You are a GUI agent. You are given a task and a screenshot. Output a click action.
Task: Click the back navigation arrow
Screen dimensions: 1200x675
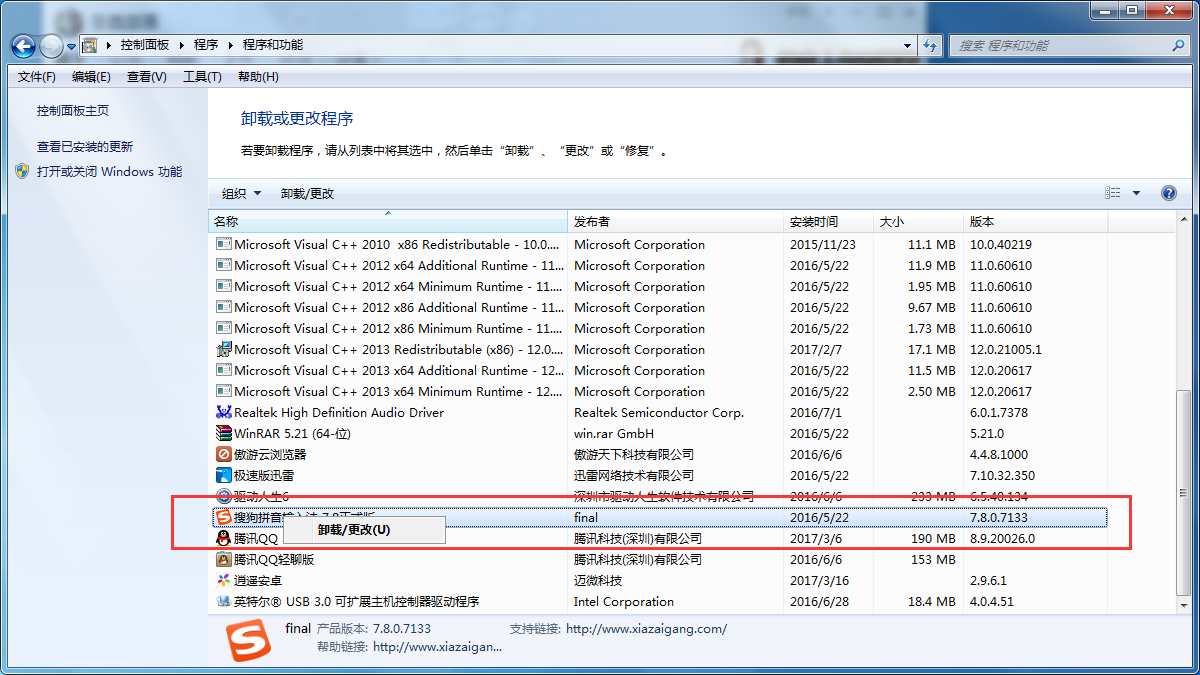coord(22,45)
